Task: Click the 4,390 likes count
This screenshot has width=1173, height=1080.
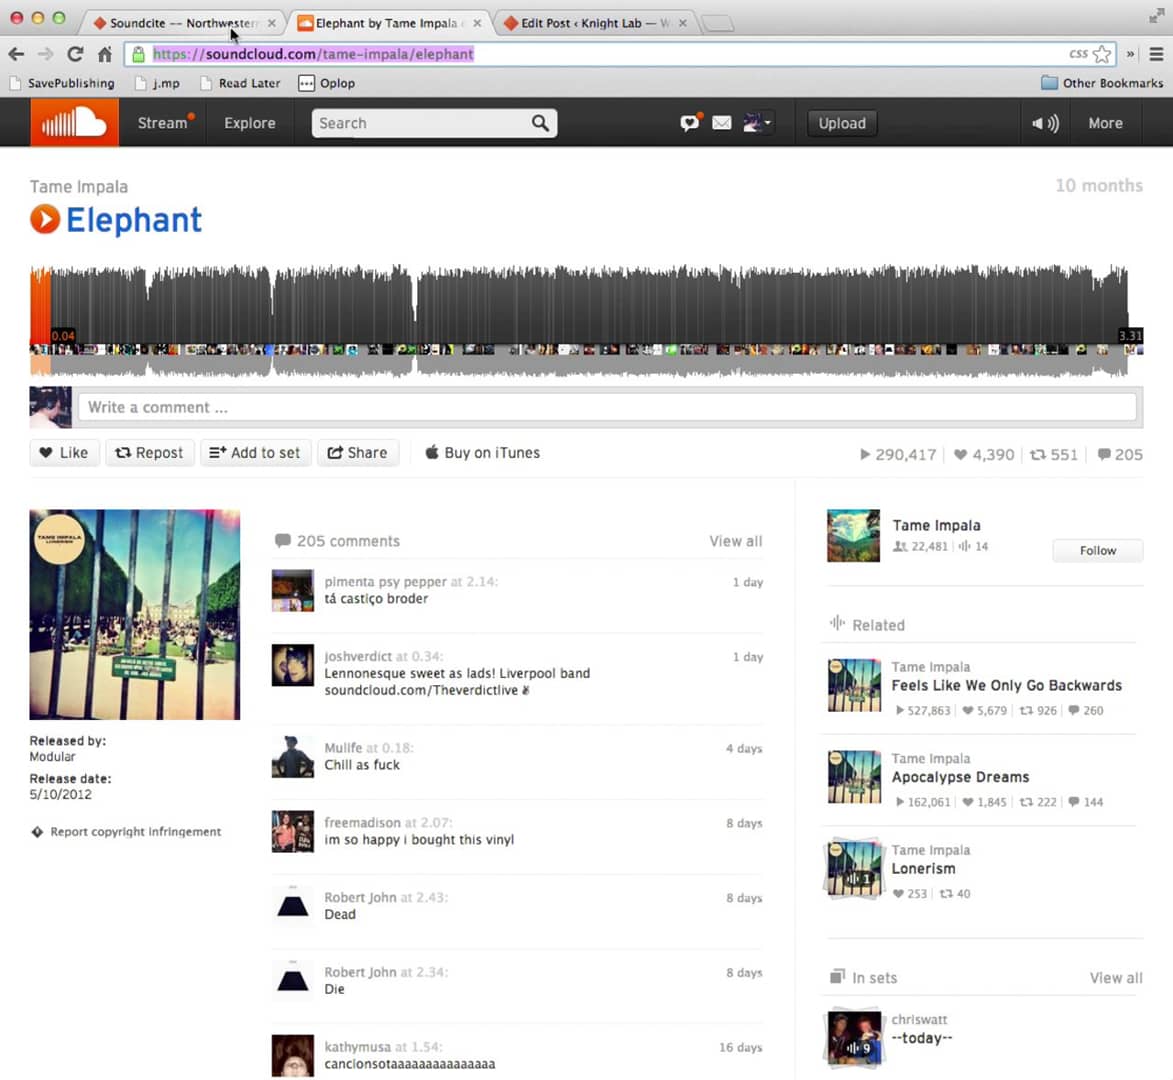Action: pyautogui.click(x=984, y=454)
